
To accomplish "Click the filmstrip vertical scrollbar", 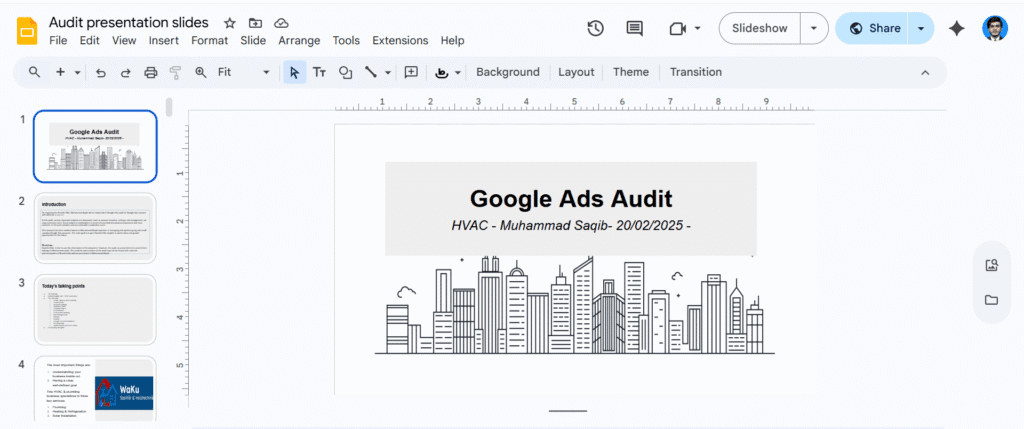I will point(169,107).
